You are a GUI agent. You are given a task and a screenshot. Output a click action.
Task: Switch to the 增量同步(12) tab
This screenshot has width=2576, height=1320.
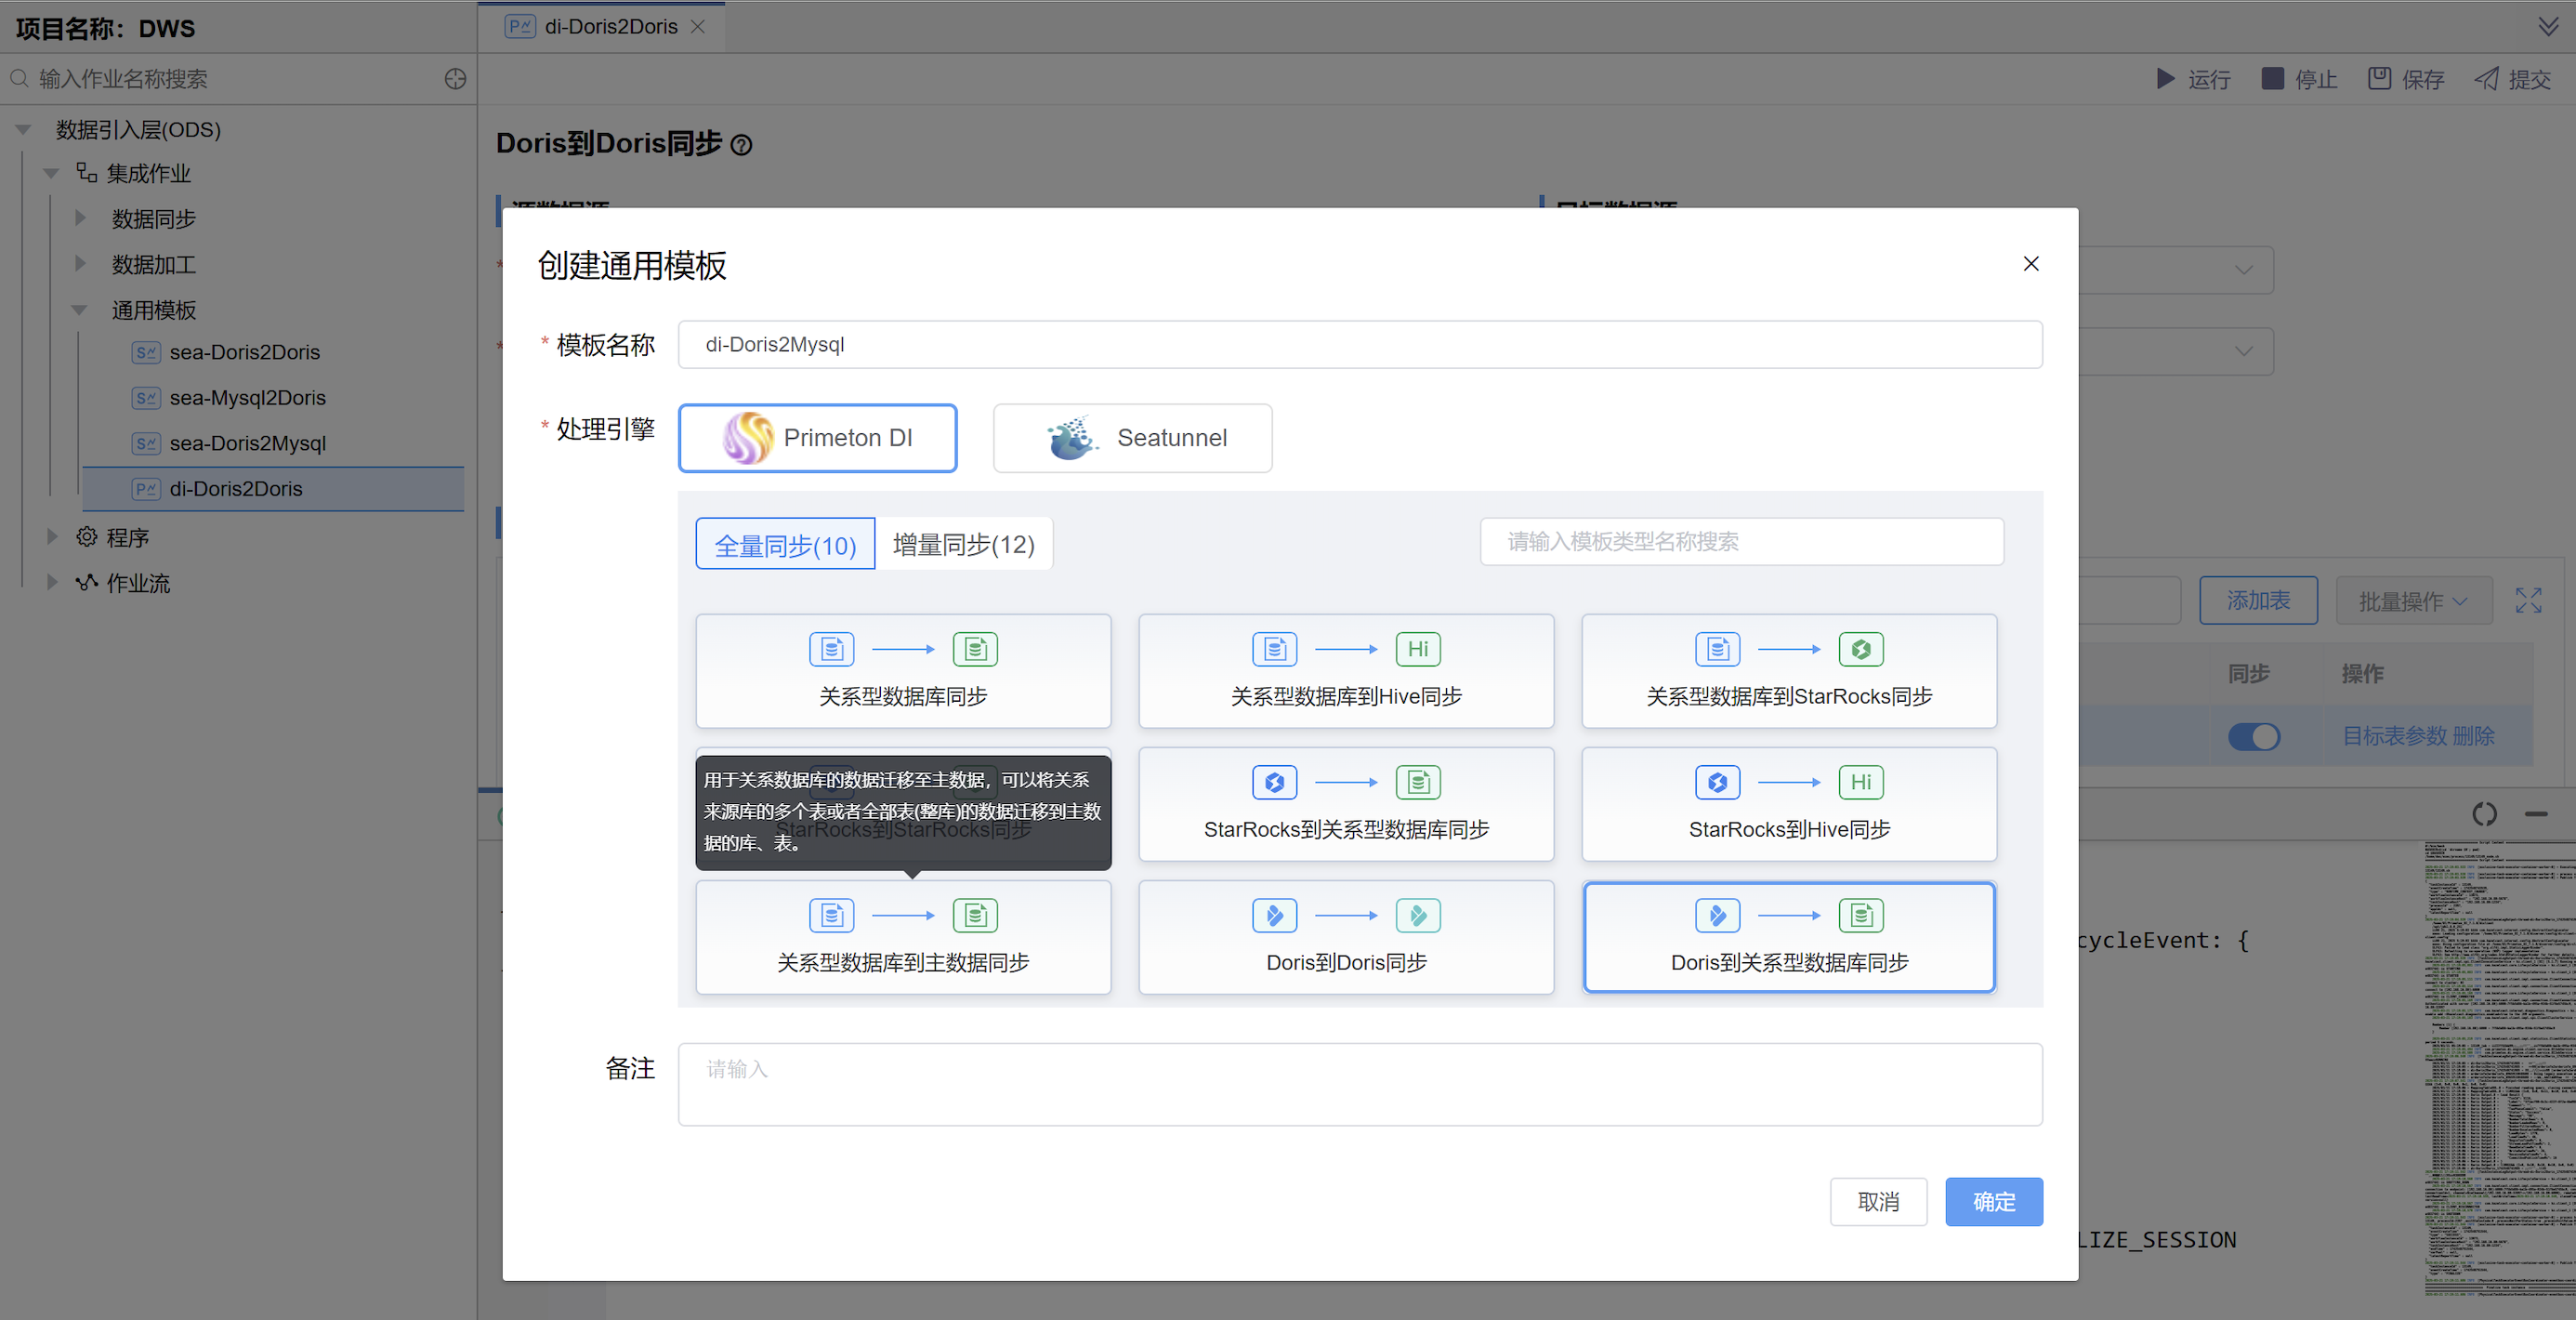coord(963,543)
